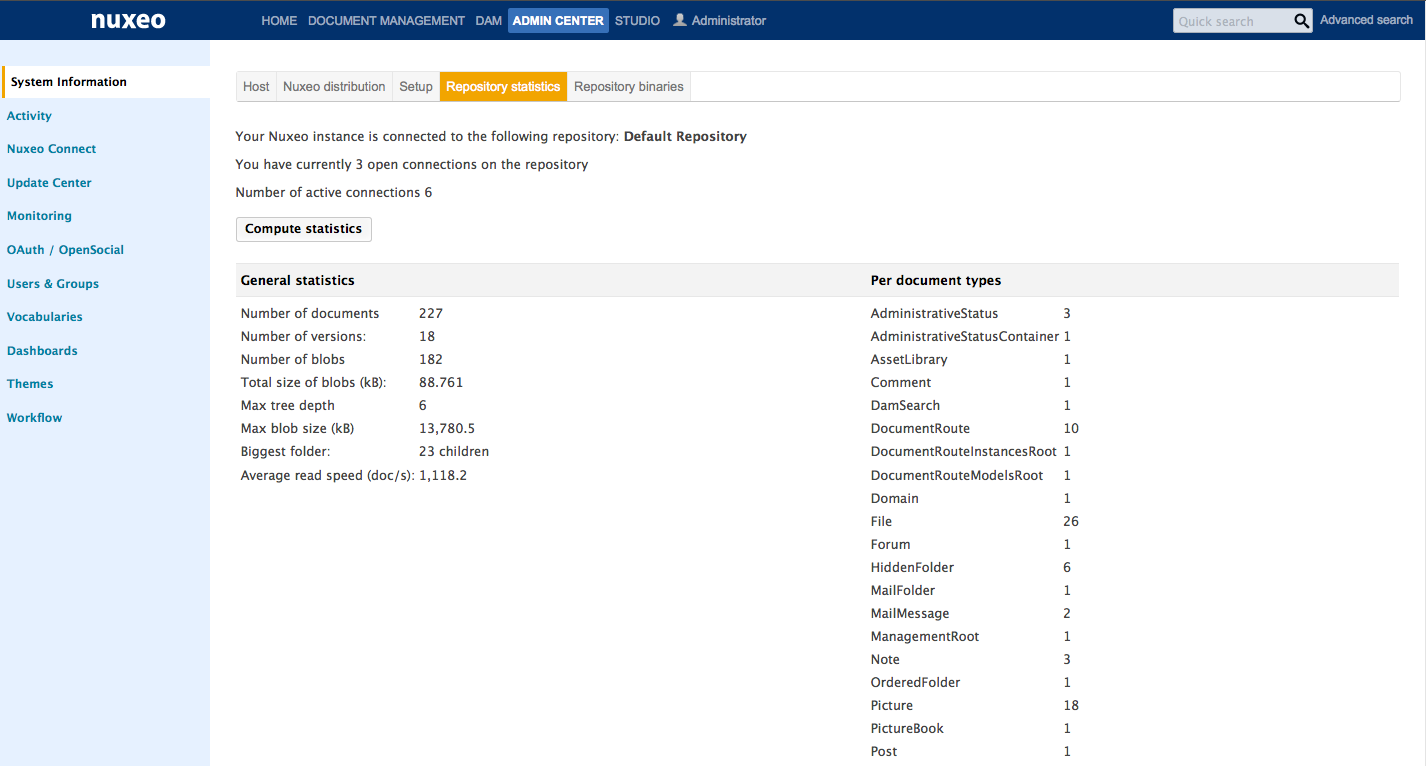Screen dimensions: 1426x766
Task: Switch to the Host tab
Action: click(x=256, y=87)
